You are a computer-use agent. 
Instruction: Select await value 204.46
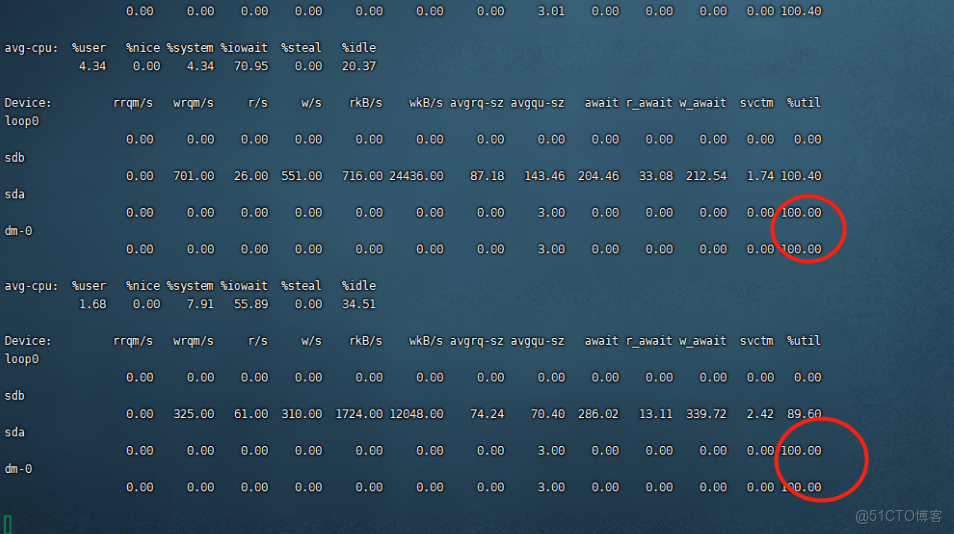[598, 176]
